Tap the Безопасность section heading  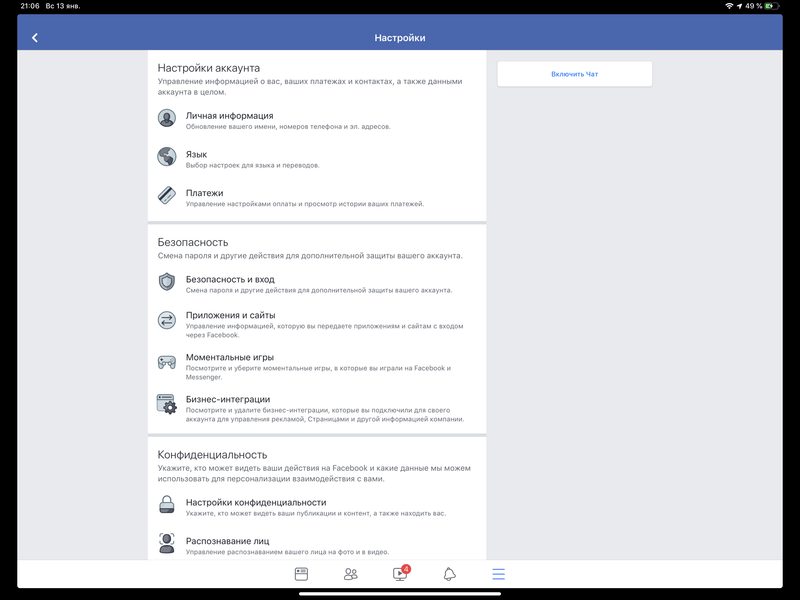pos(193,242)
